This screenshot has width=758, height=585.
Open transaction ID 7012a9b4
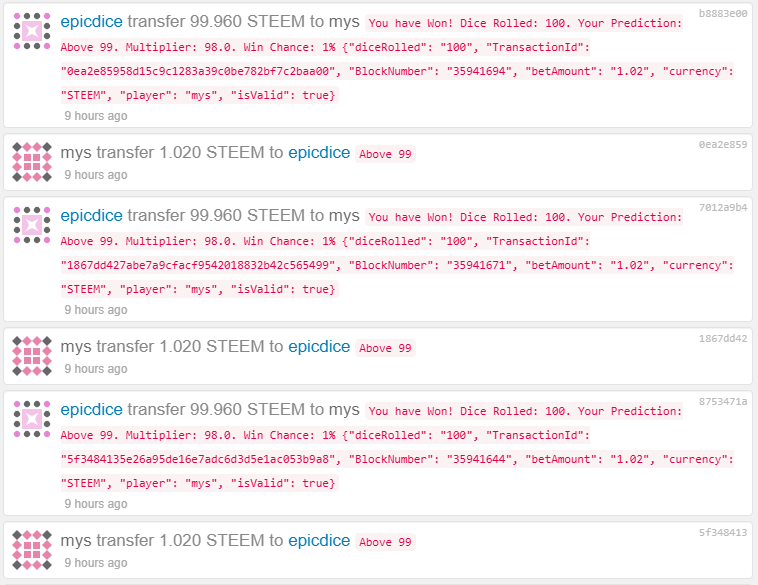coord(723,207)
